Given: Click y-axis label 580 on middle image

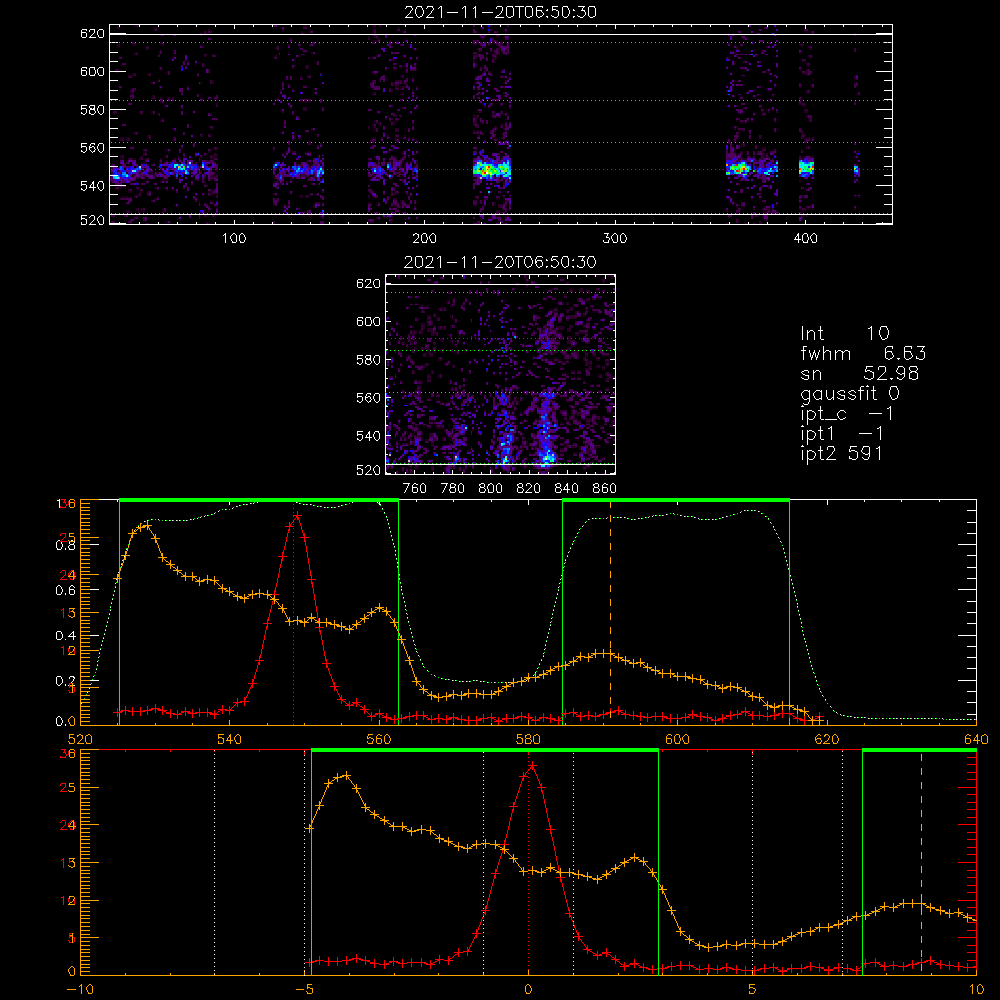Looking at the screenshot, I should pyautogui.click(x=368, y=360).
